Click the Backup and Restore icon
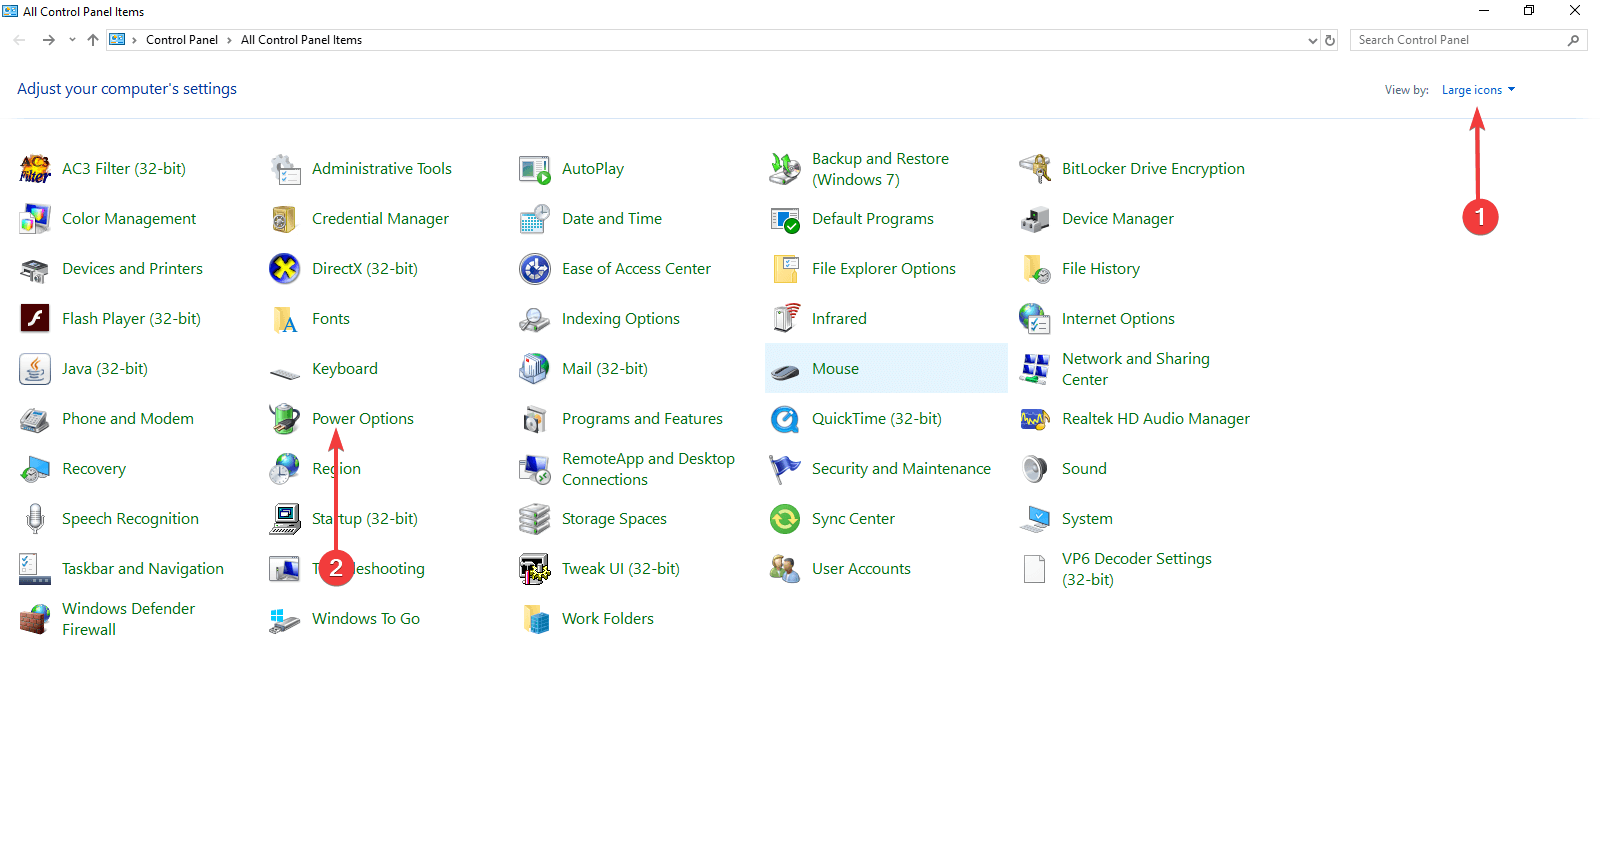Viewport: 1600px width, 860px height. (785, 169)
